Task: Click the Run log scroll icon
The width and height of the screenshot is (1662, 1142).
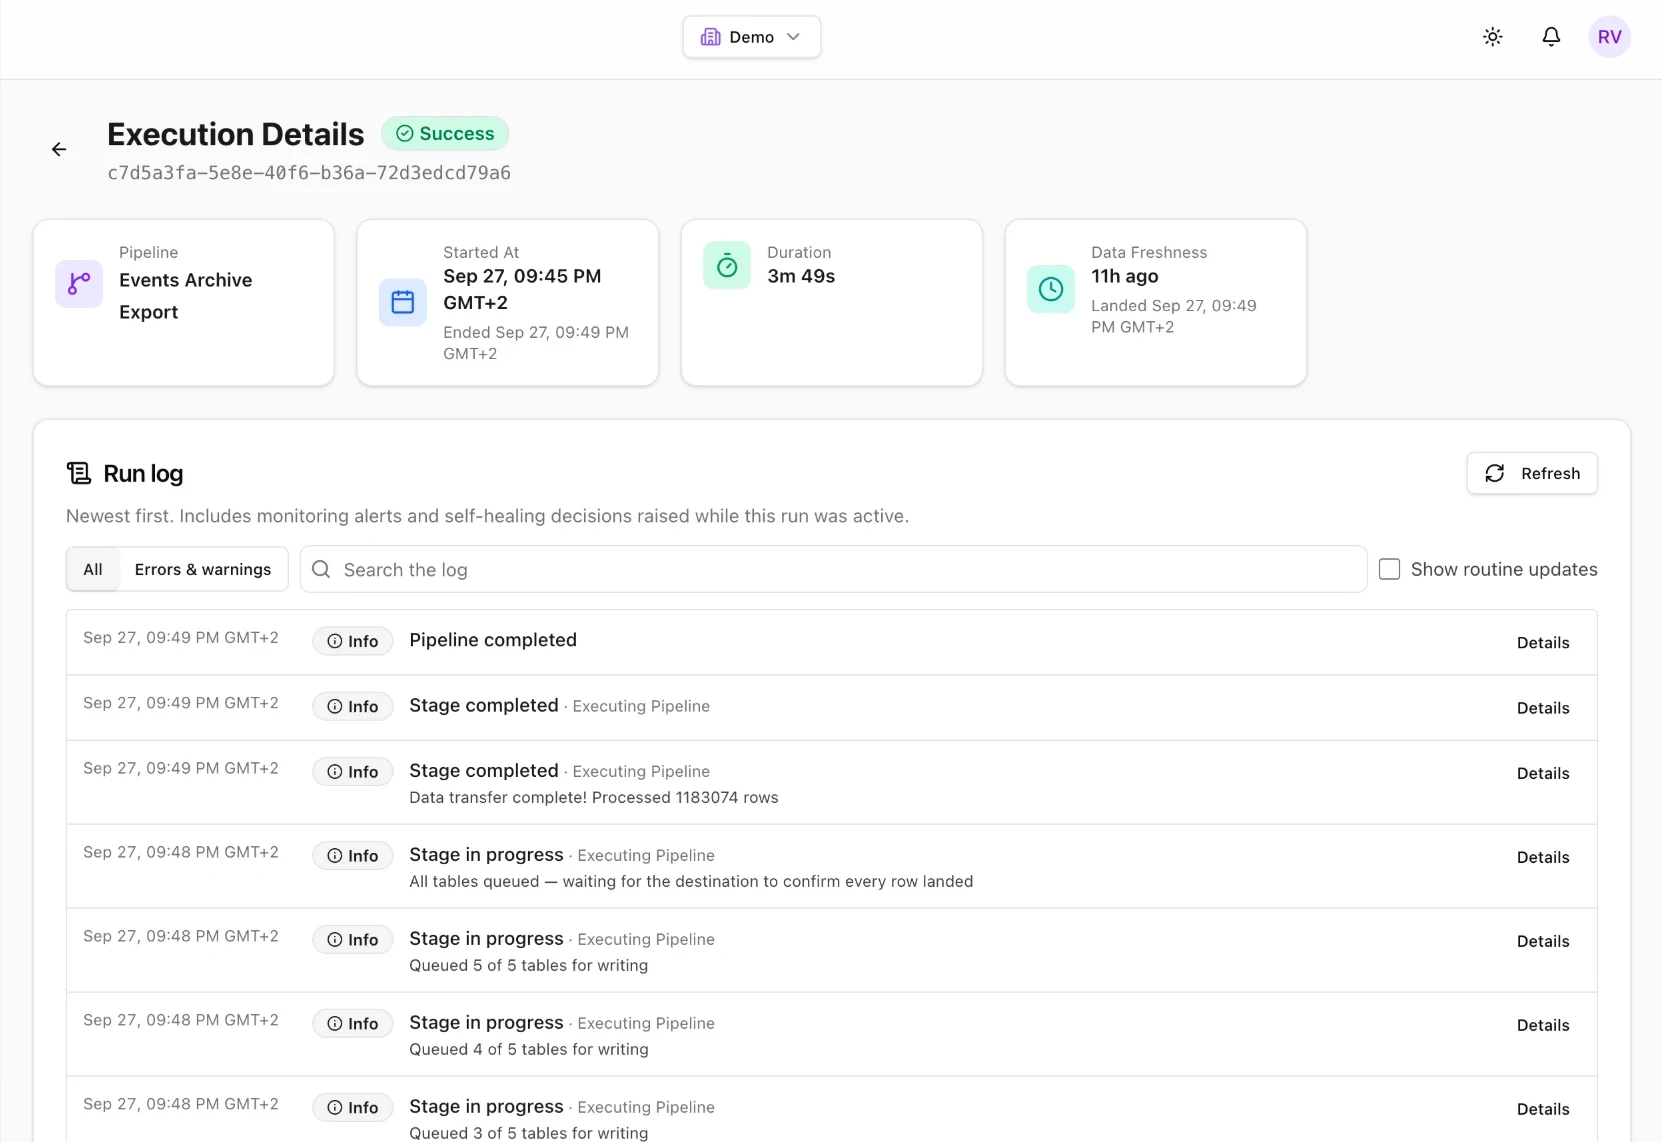Action: pyautogui.click(x=79, y=473)
